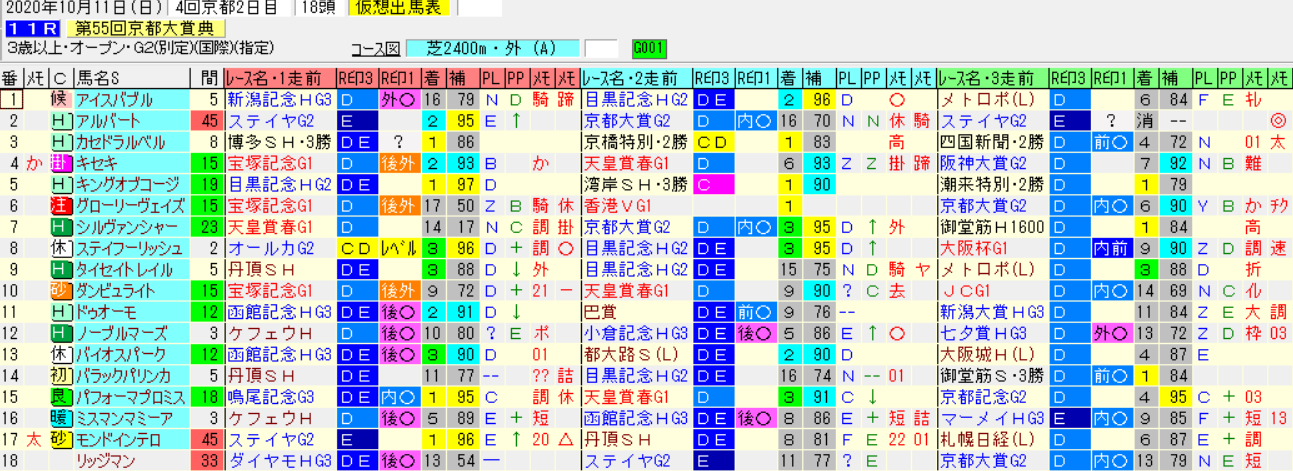Click the 七夕賞HG3 race cell

tap(992, 333)
